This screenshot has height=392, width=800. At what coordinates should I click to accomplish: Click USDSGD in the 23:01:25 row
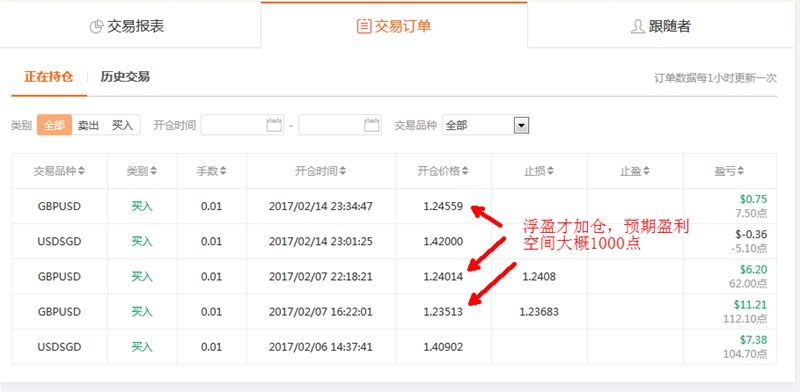[59, 241]
